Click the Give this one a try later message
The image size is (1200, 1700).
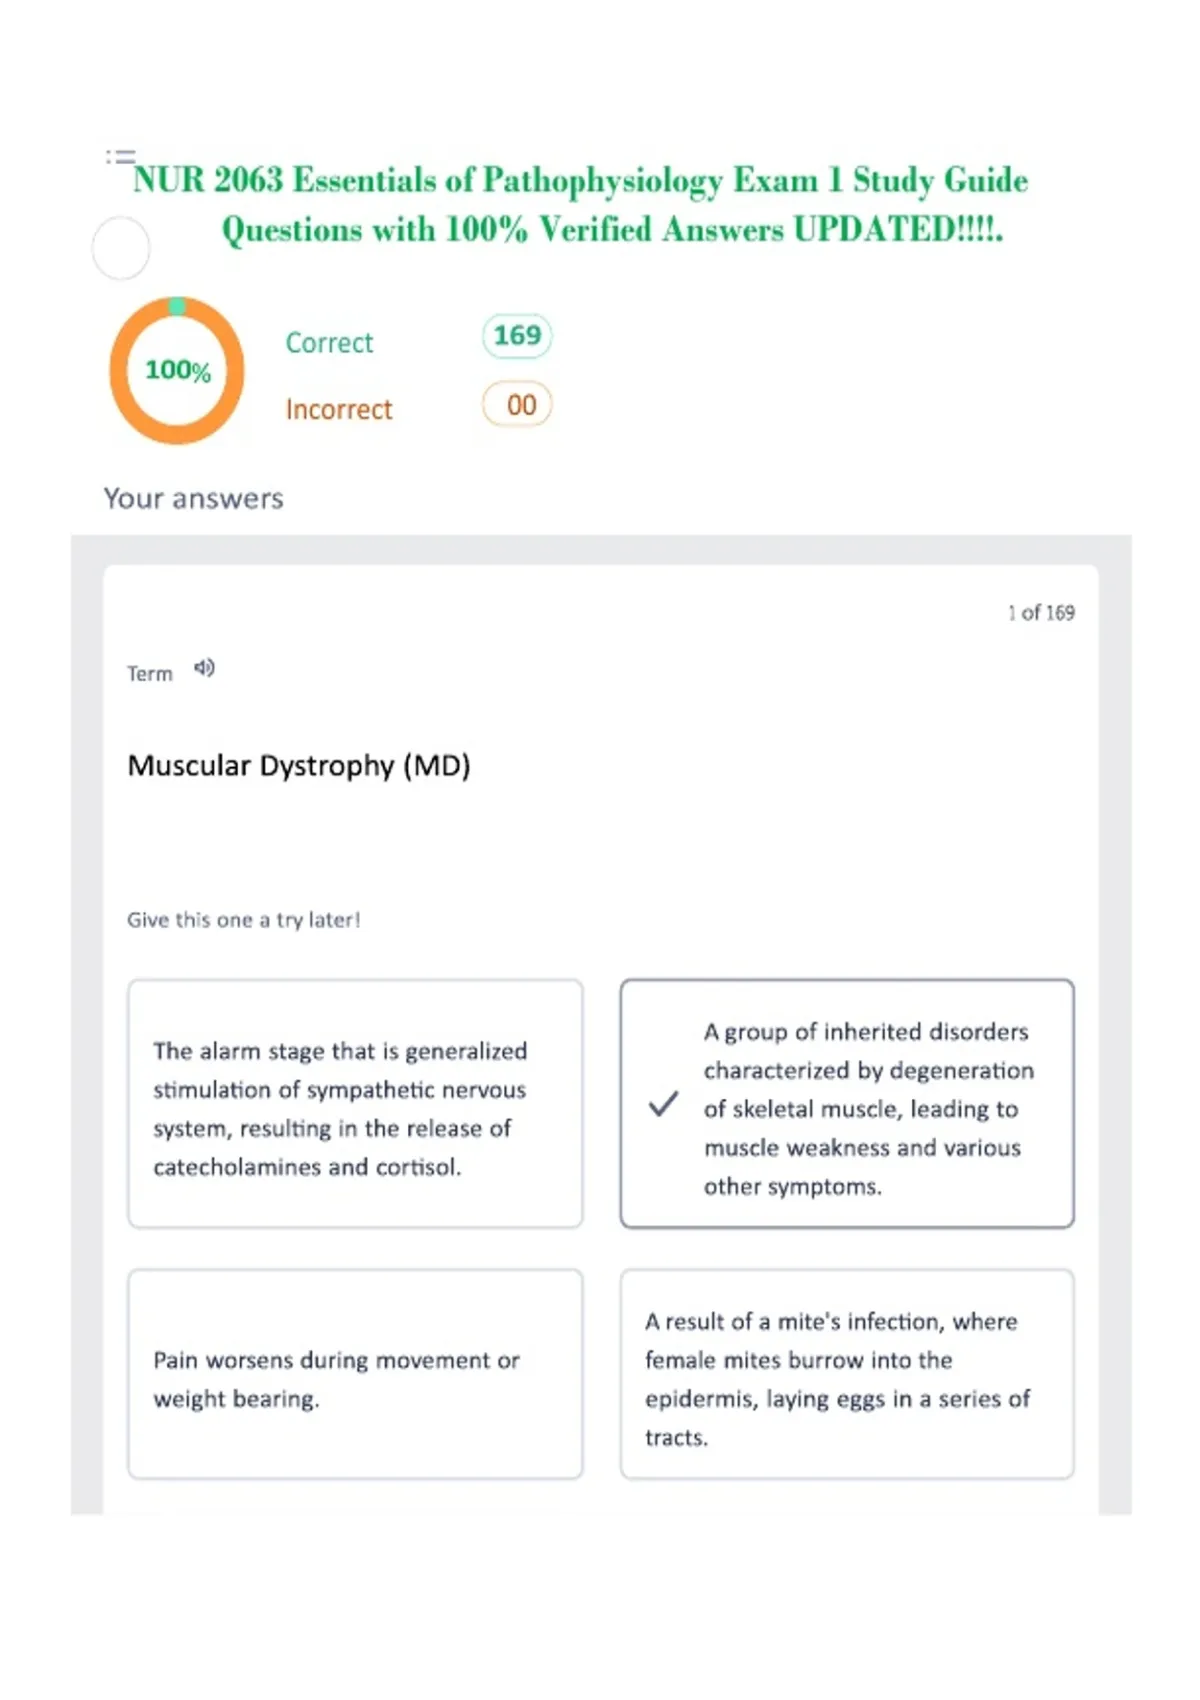point(243,920)
